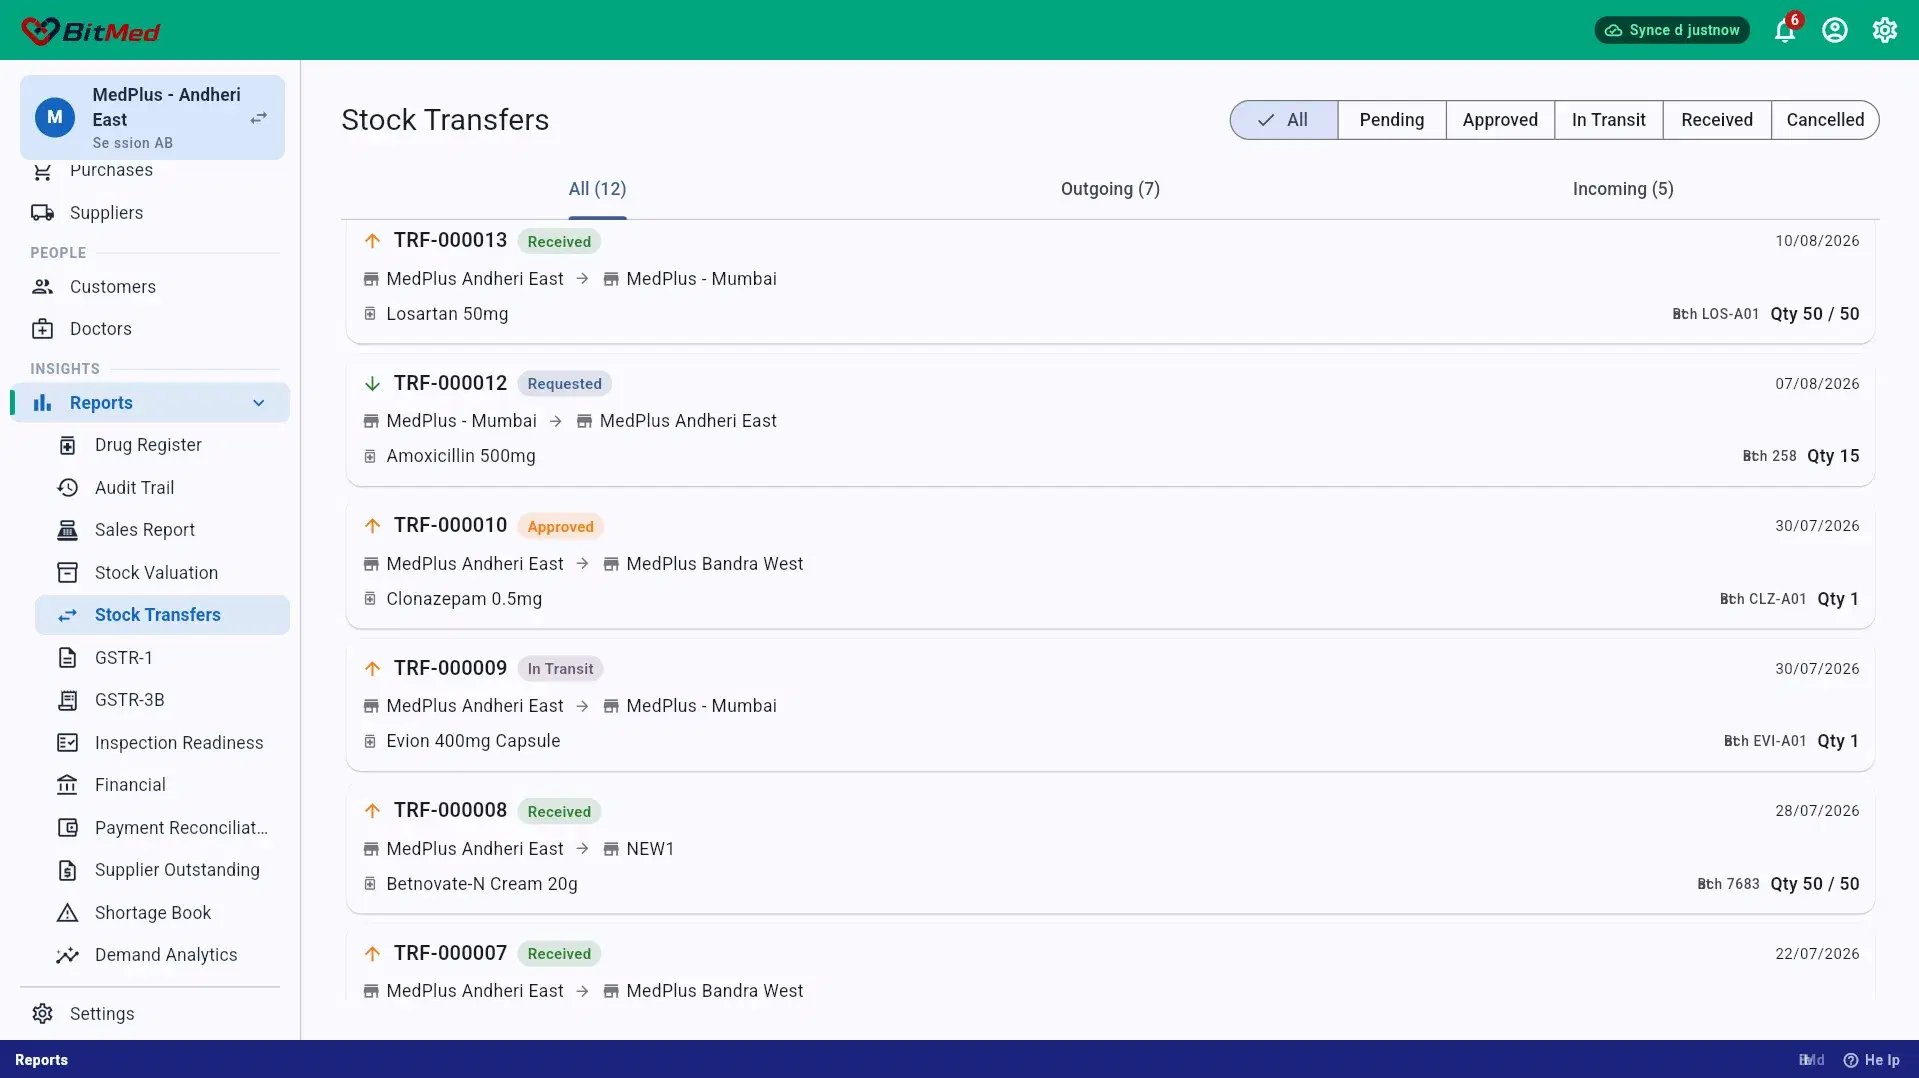Open Shortage Book warning triangle icon
1919x1078 pixels.
point(67,913)
